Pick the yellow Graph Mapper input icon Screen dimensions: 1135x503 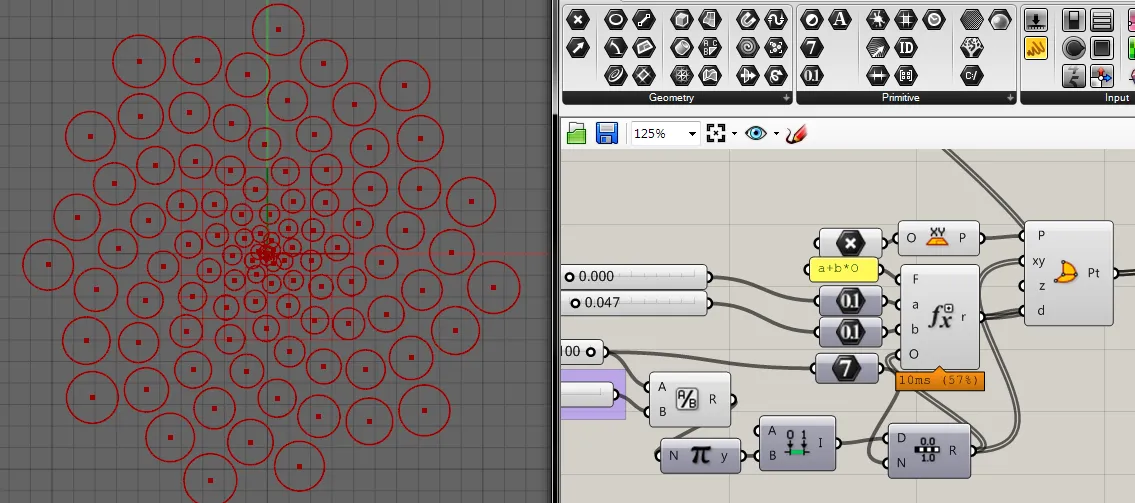coord(1037,48)
